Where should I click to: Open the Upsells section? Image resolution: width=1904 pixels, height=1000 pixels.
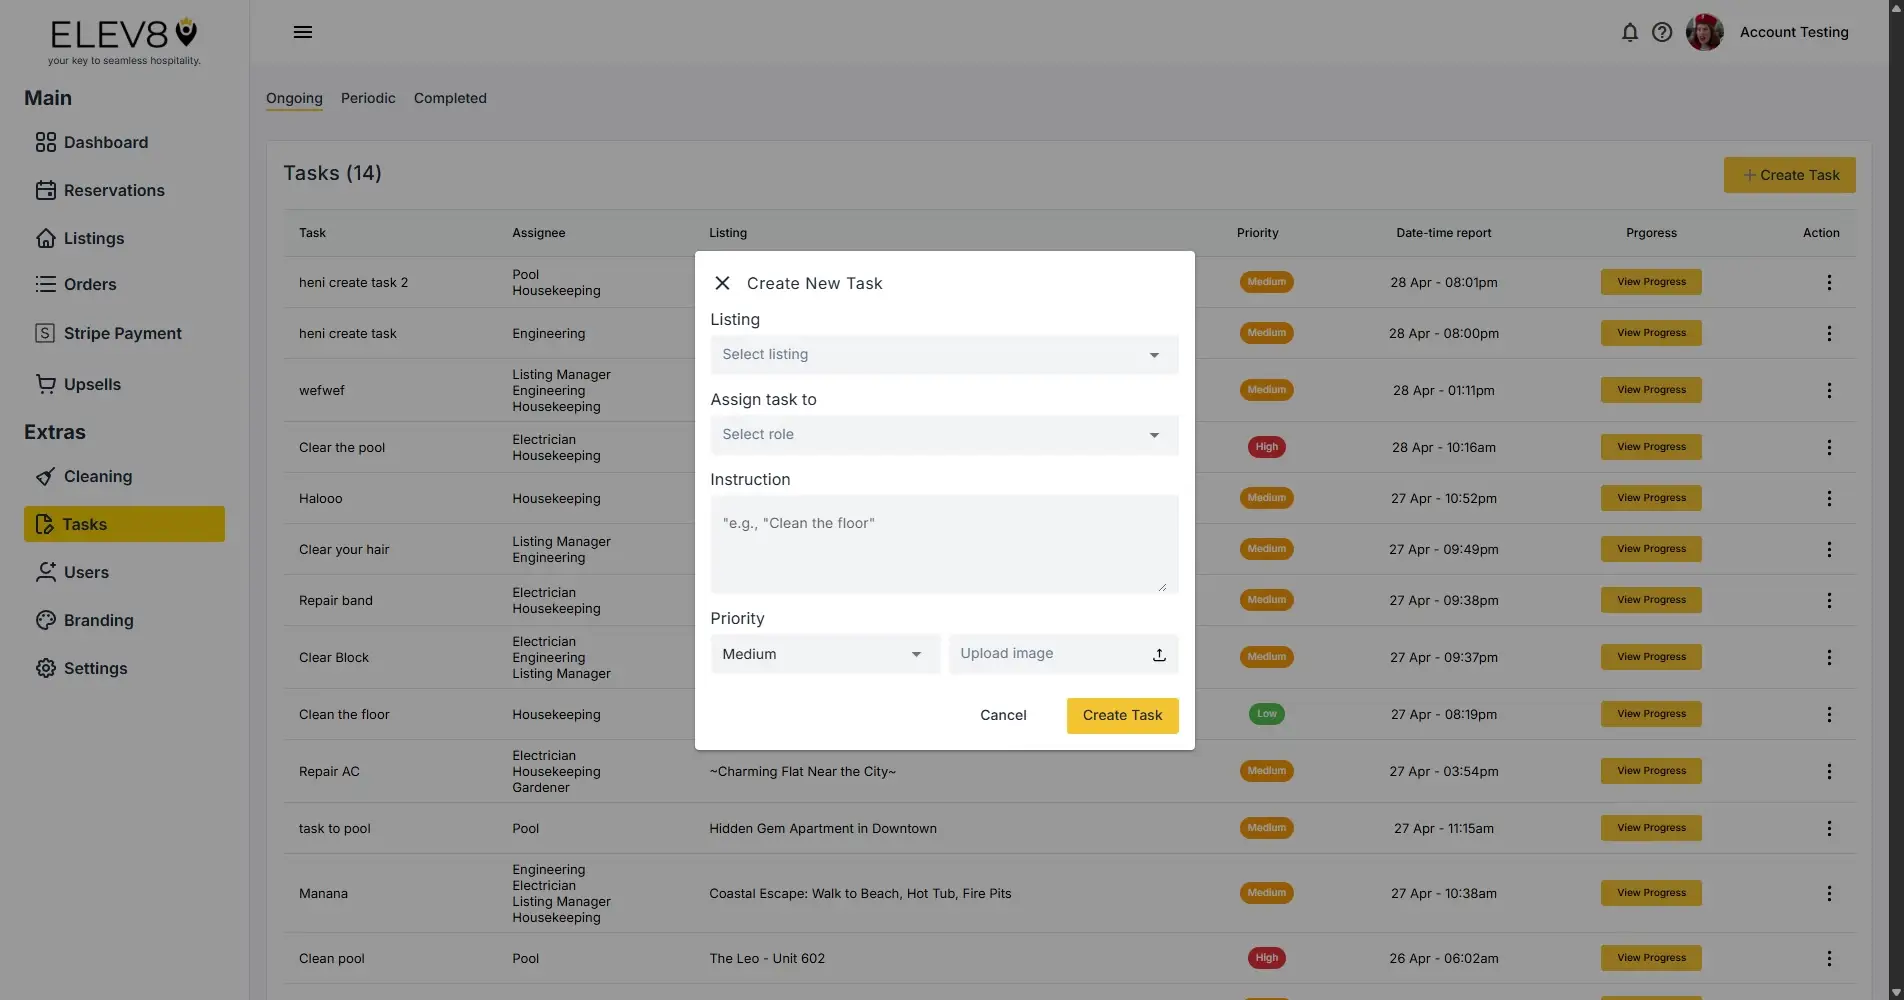click(x=45, y=384)
